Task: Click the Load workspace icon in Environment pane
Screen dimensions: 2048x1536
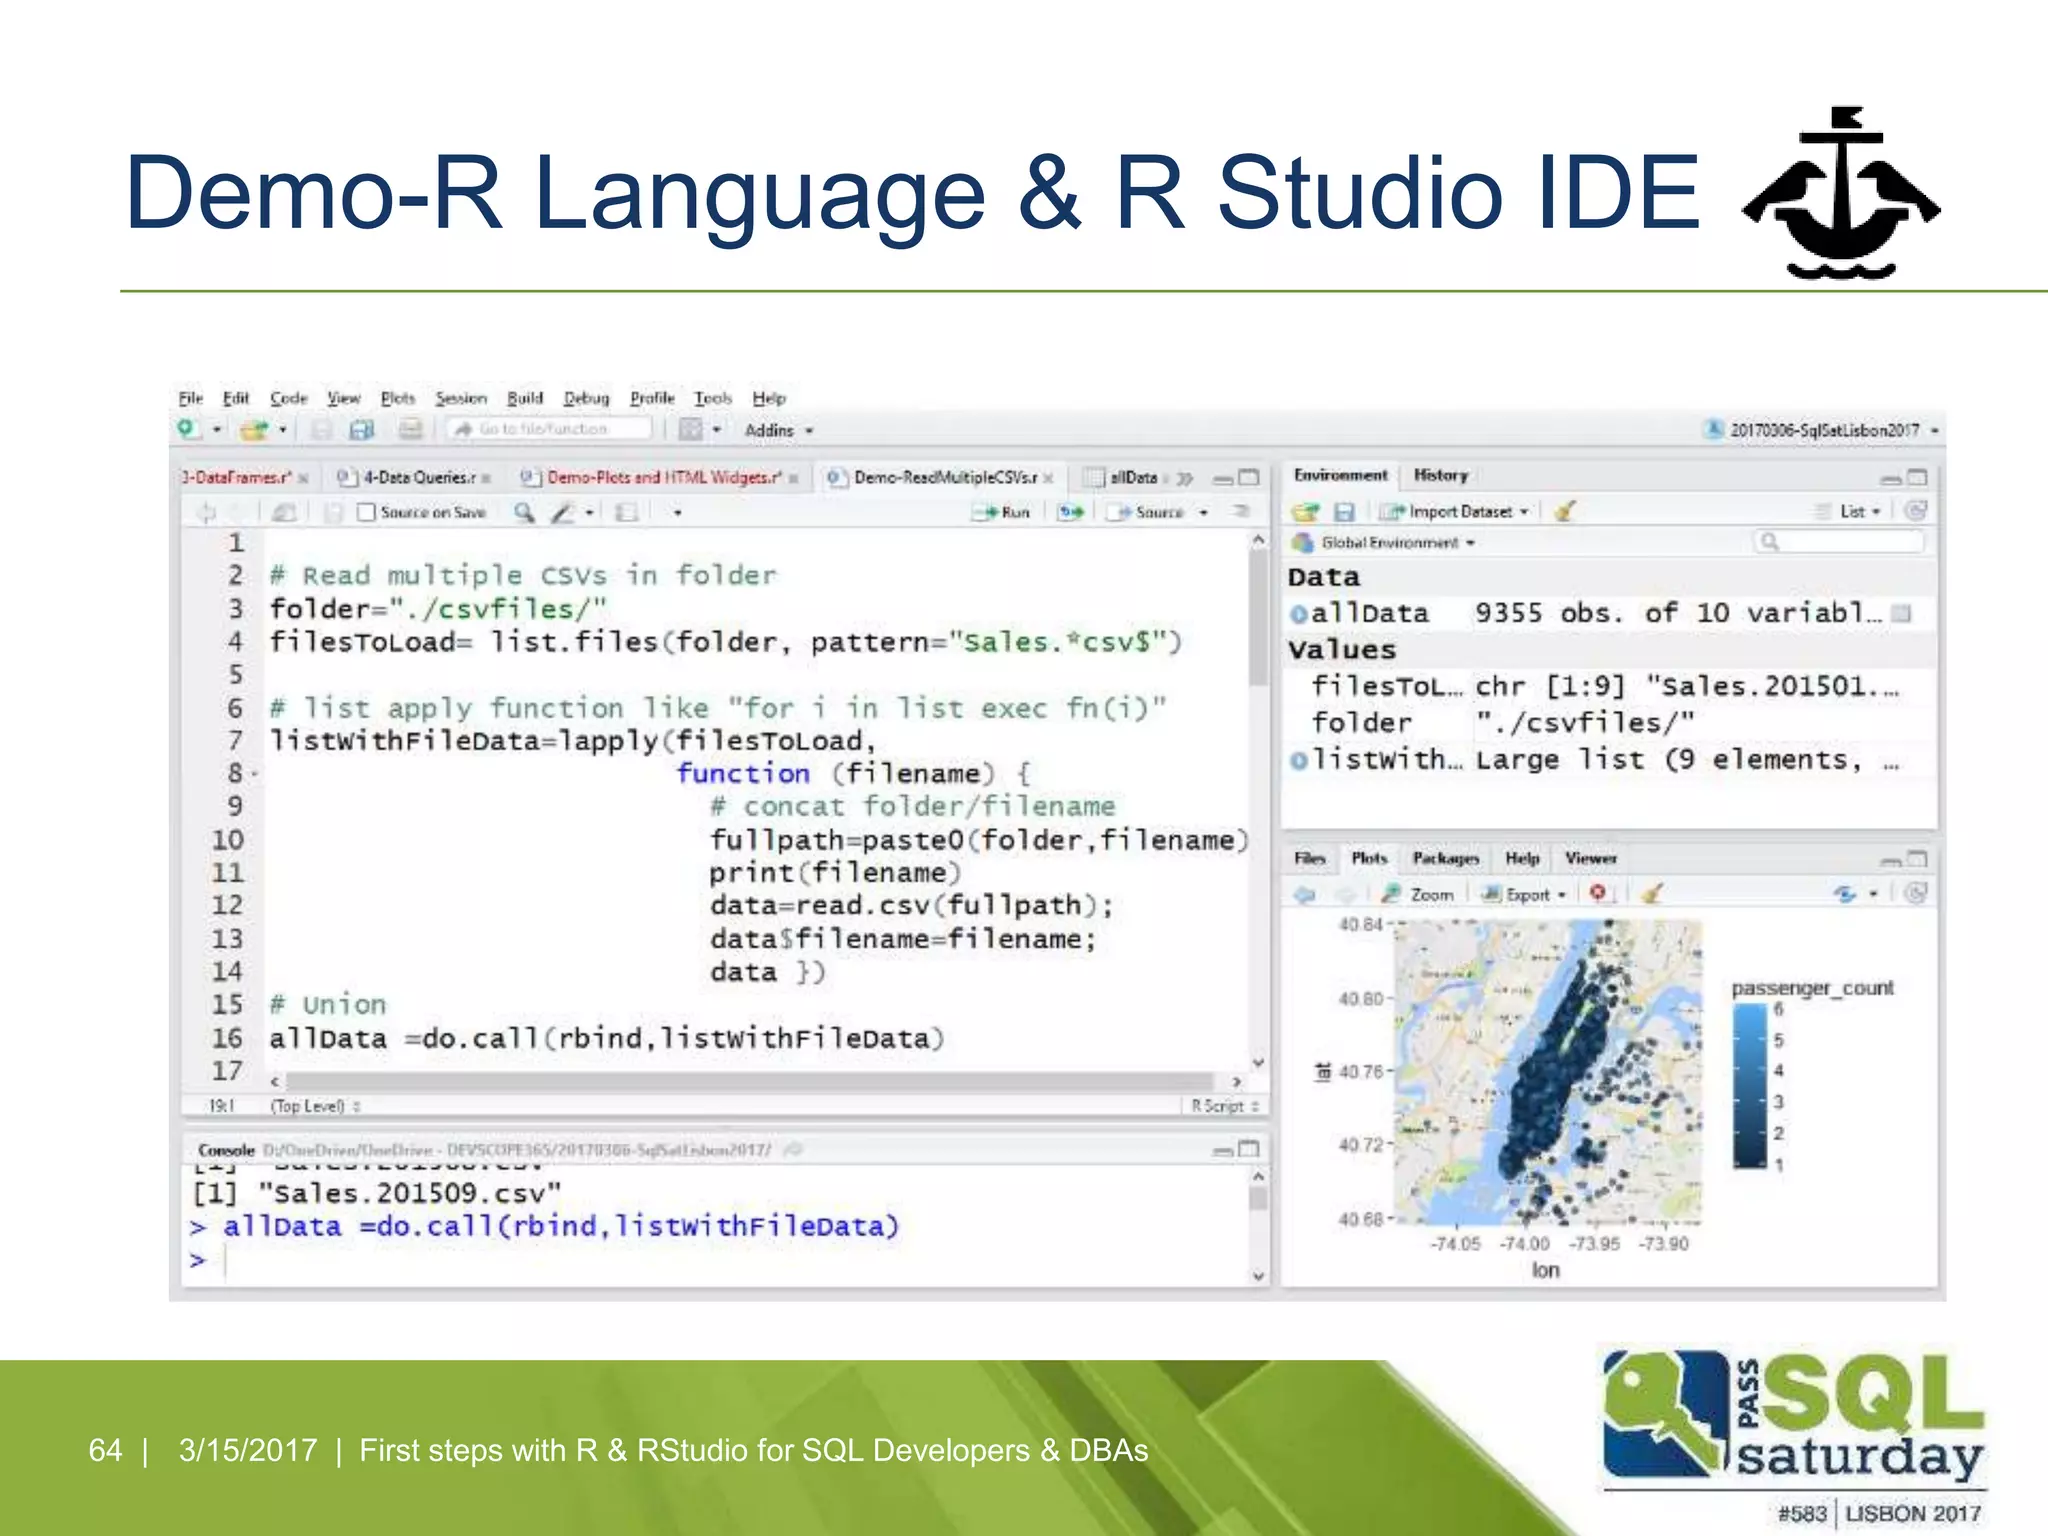Action: coord(1304,512)
